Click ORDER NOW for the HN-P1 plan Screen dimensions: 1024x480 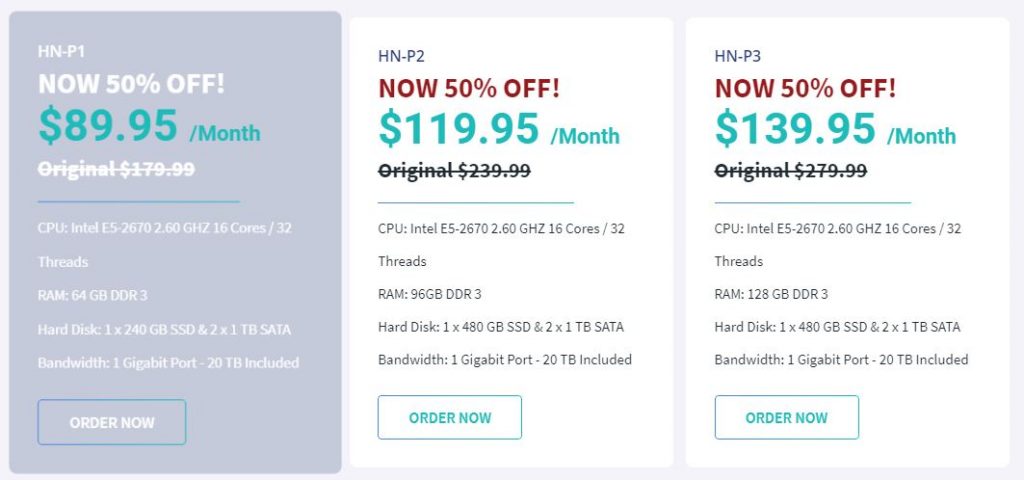tap(112, 422)
